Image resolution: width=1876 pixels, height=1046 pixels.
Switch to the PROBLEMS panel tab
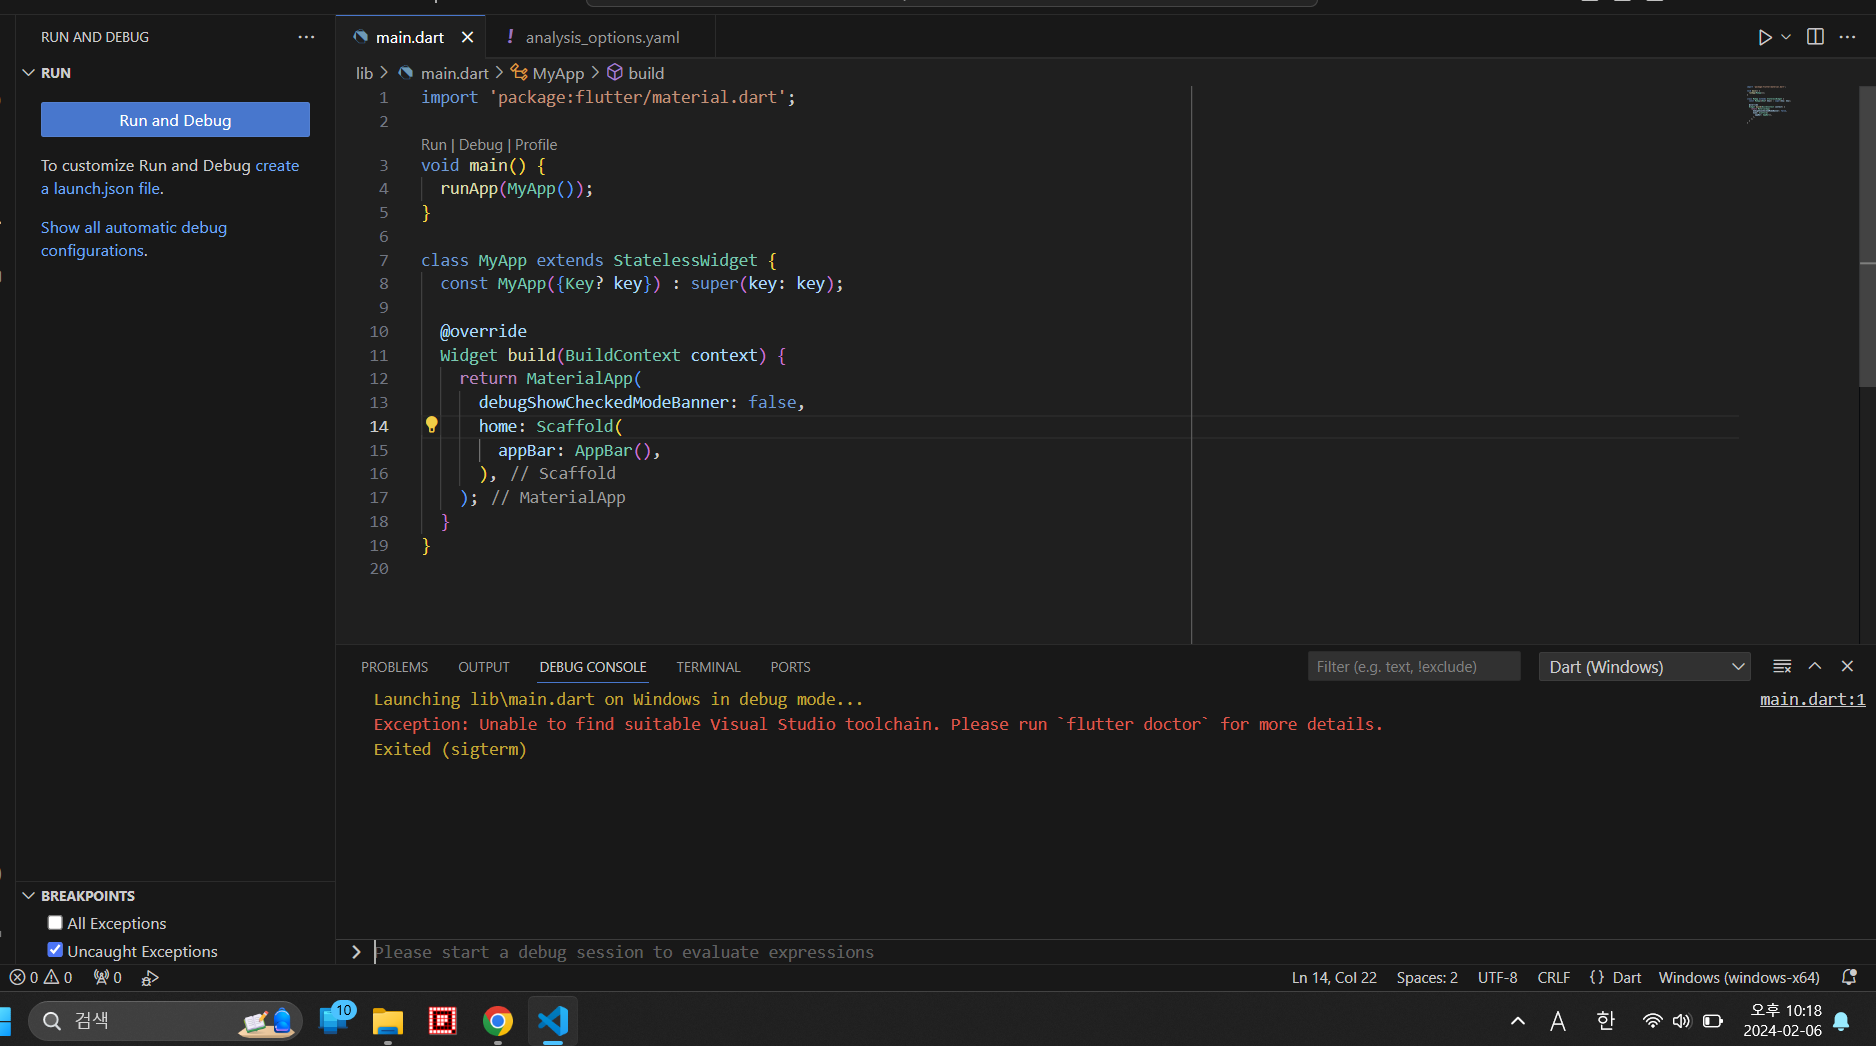[x=394, y=667]
